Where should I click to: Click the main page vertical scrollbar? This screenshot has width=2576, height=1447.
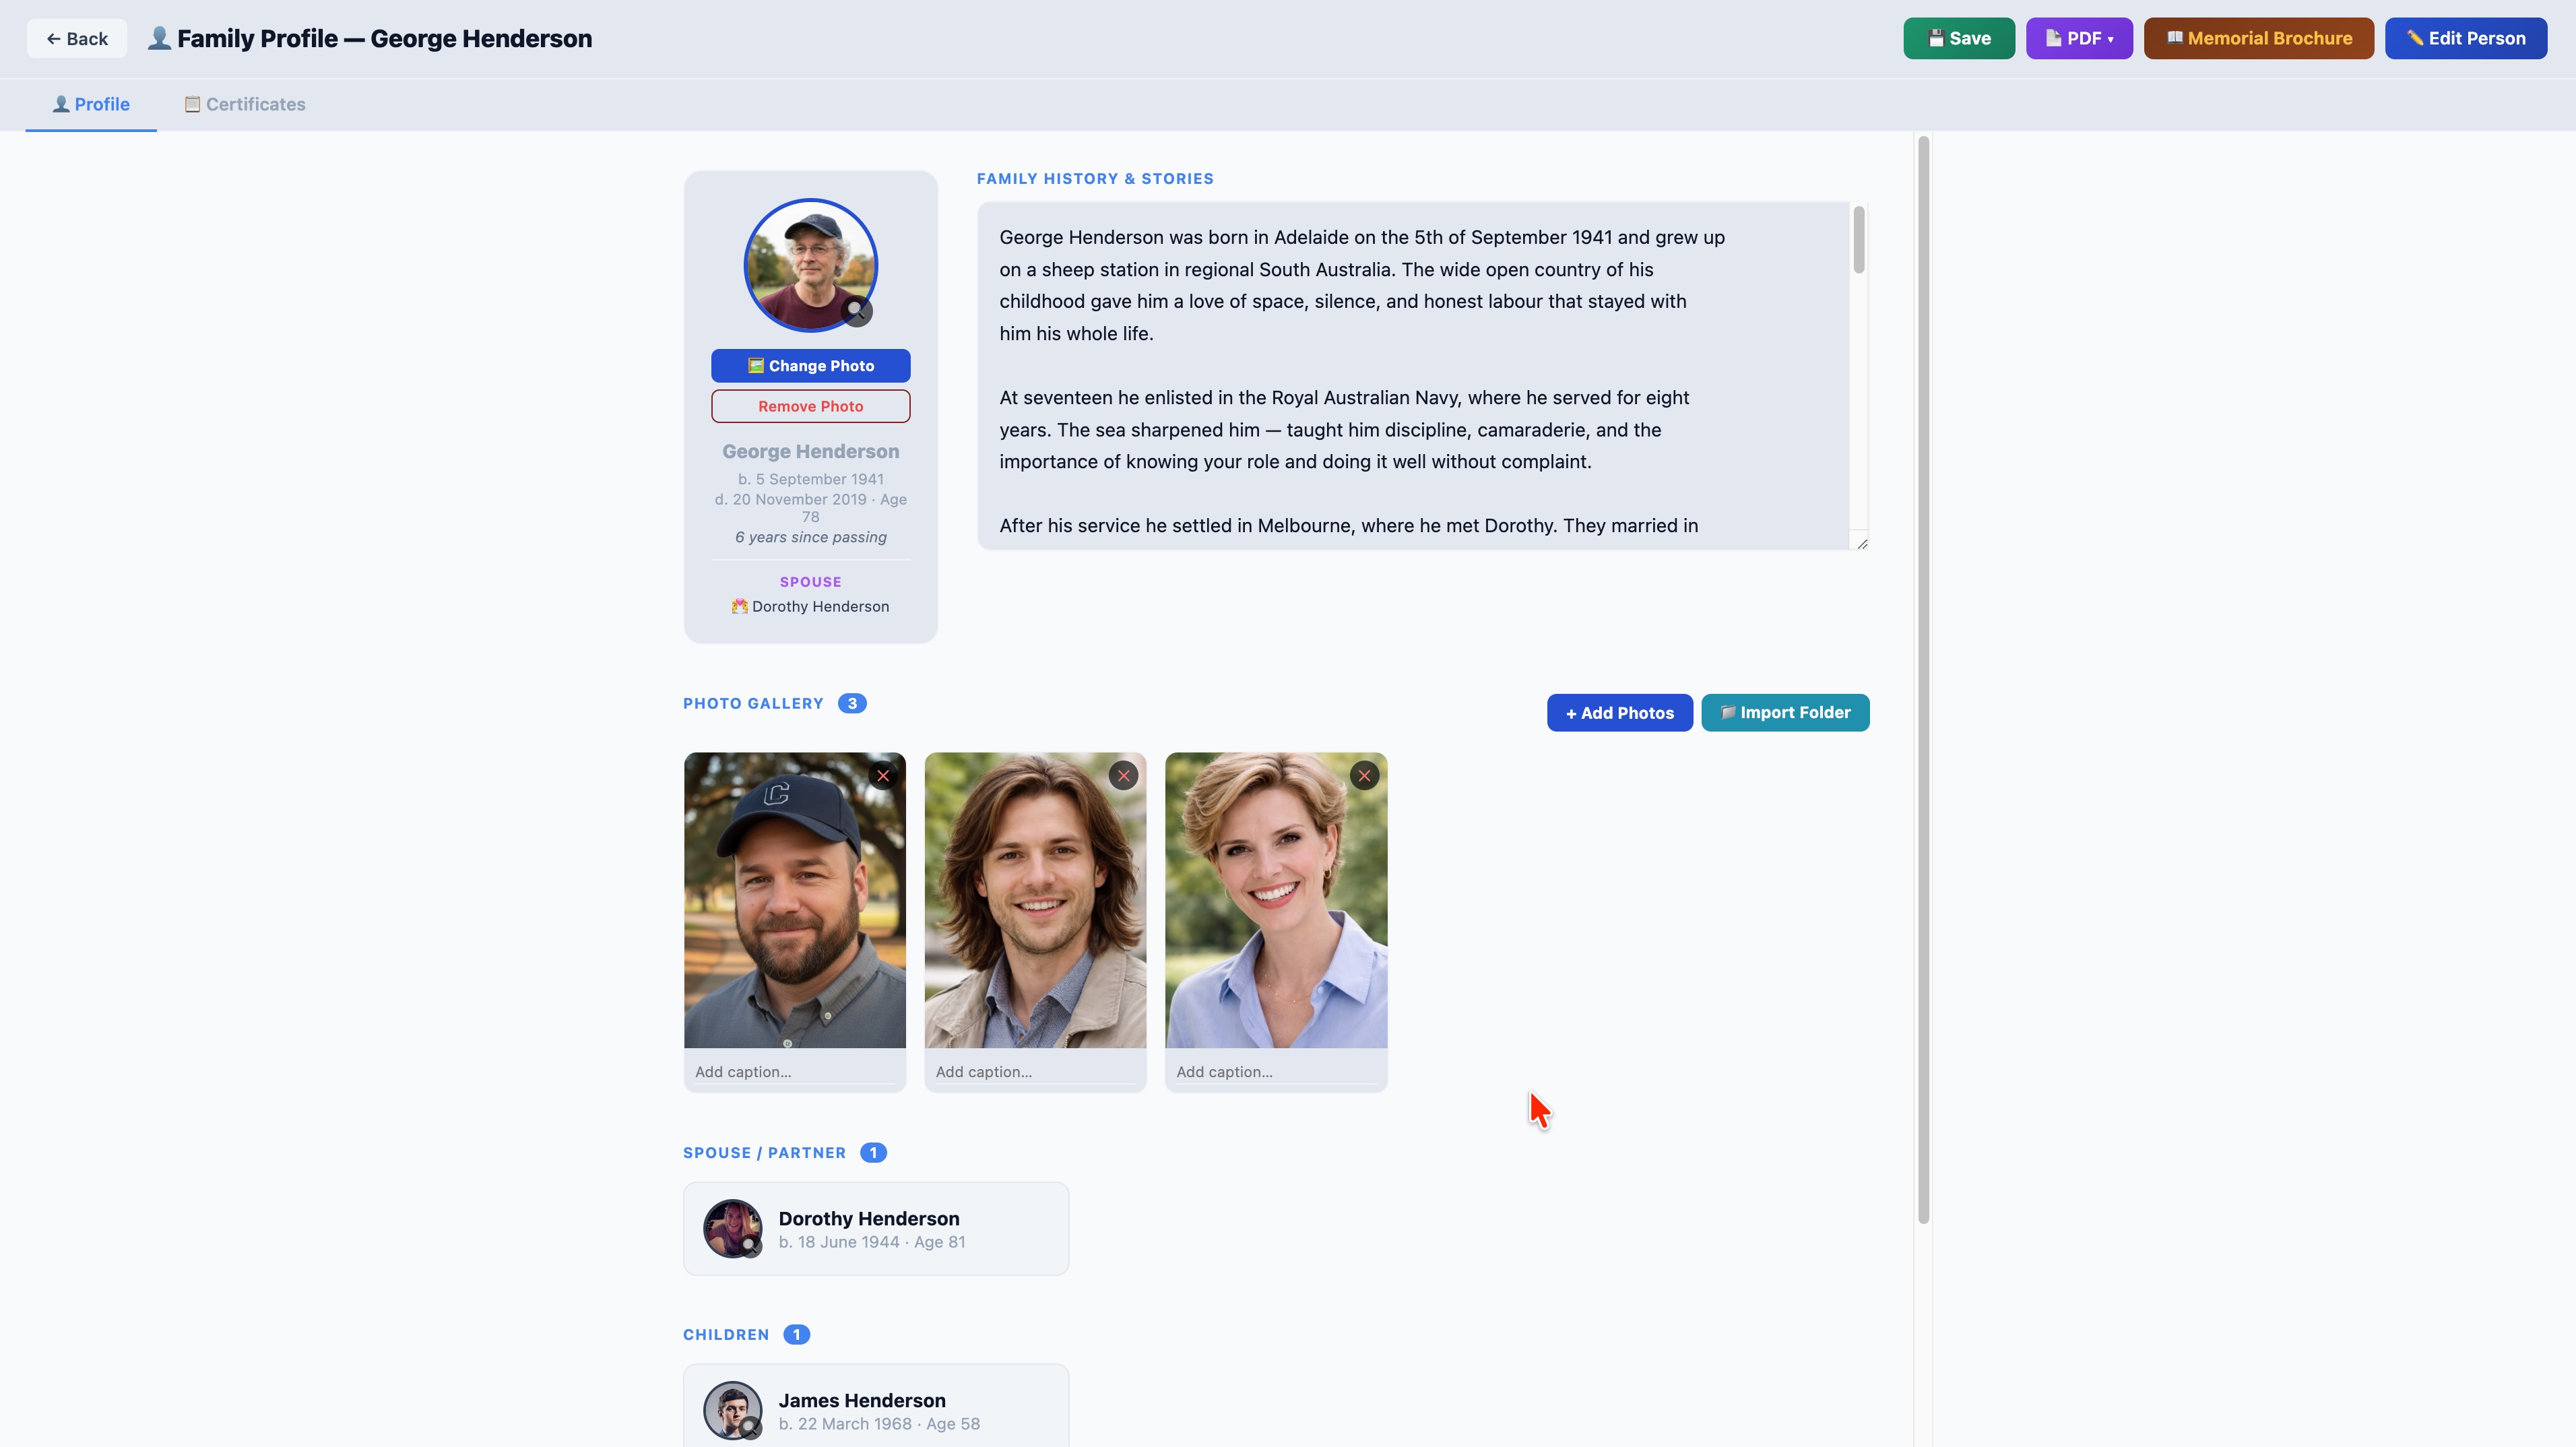click(1923, 680)
